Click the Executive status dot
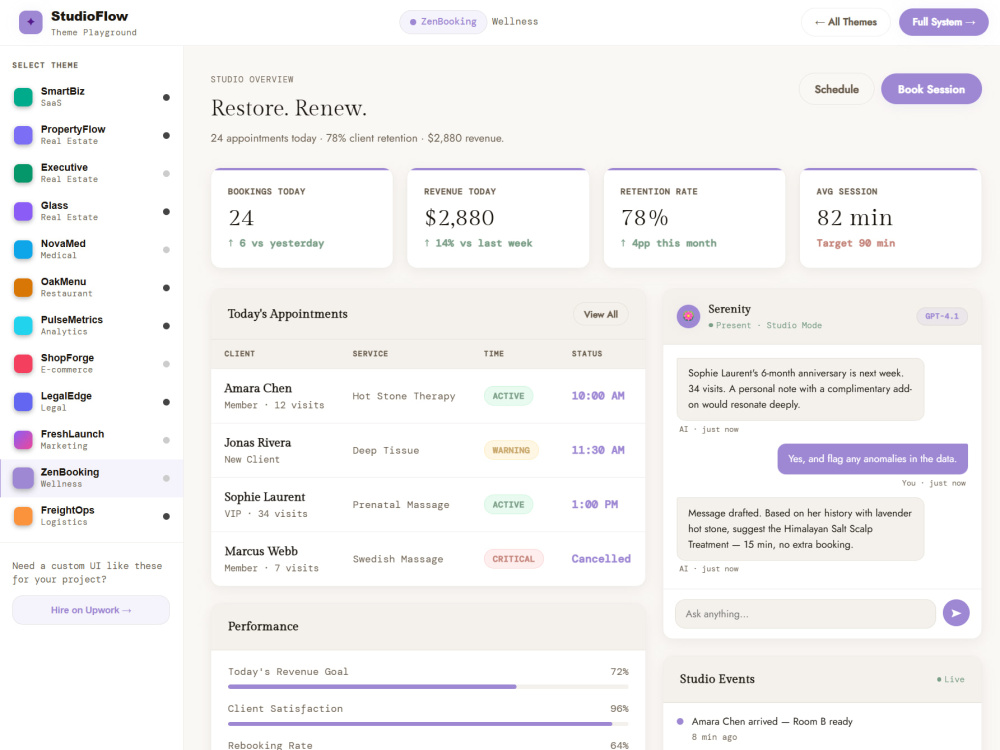 (x=166, y=173)
